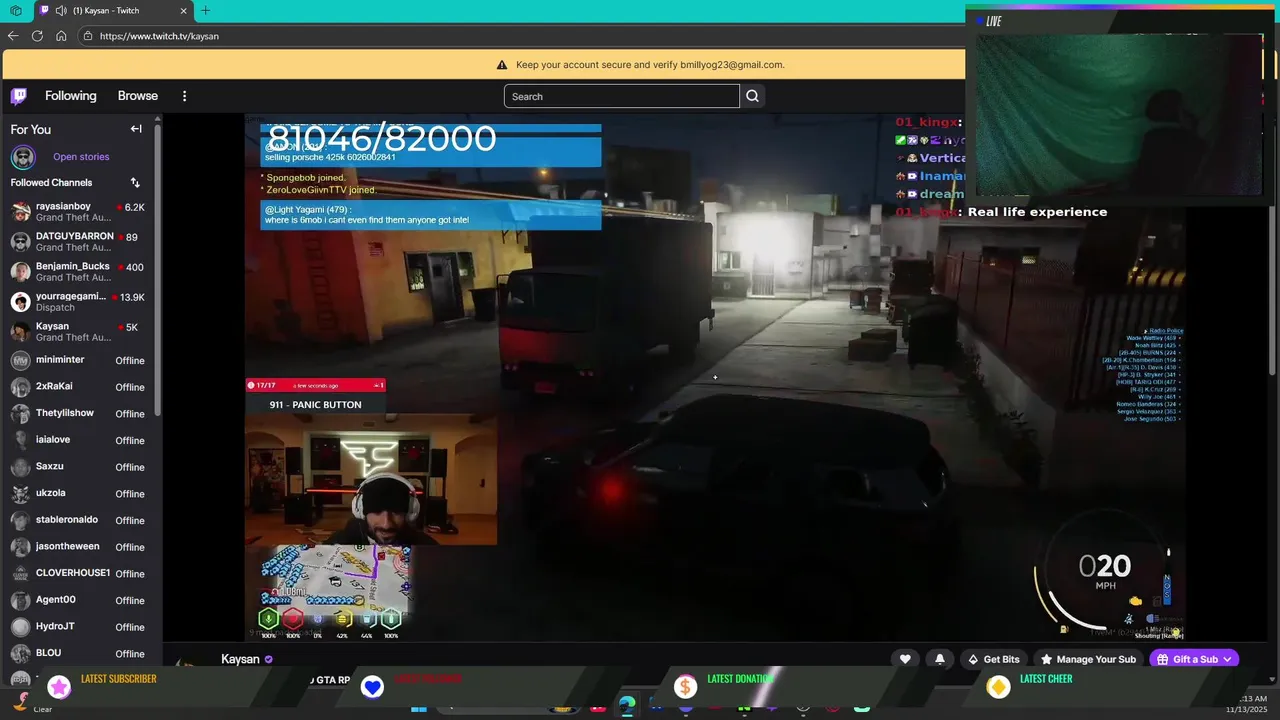This screenshot has height=720, width=1280.
Task: View site info lock icon
Action: pyautogui.click(x=88, y=36)
